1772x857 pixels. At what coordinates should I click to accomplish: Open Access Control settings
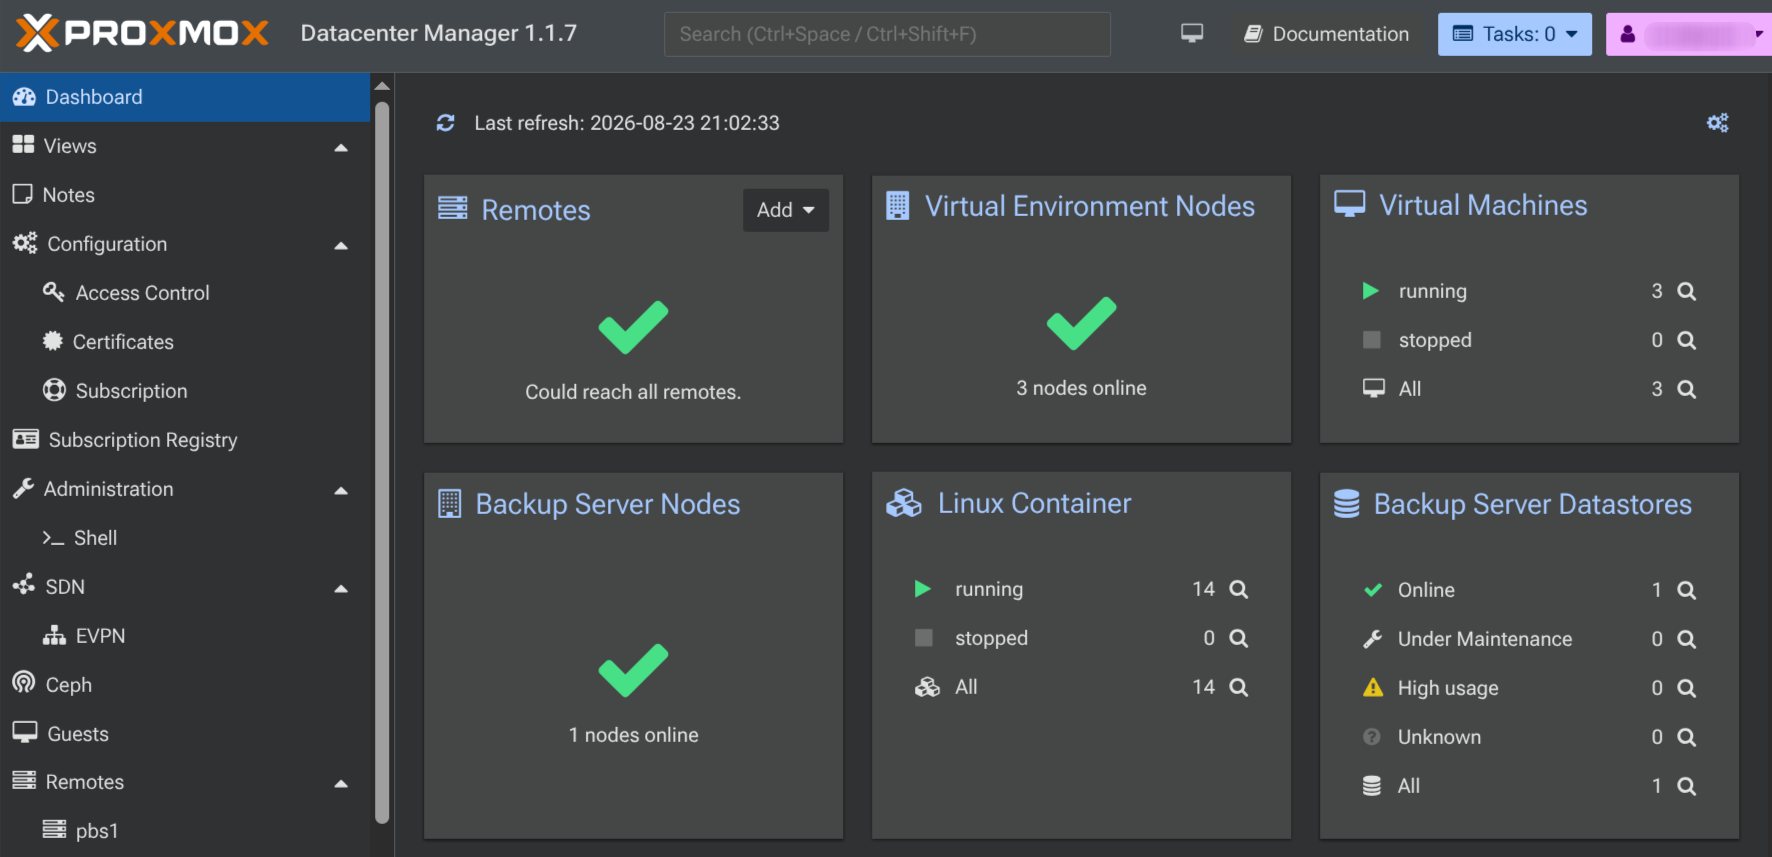tap(185, 293)
